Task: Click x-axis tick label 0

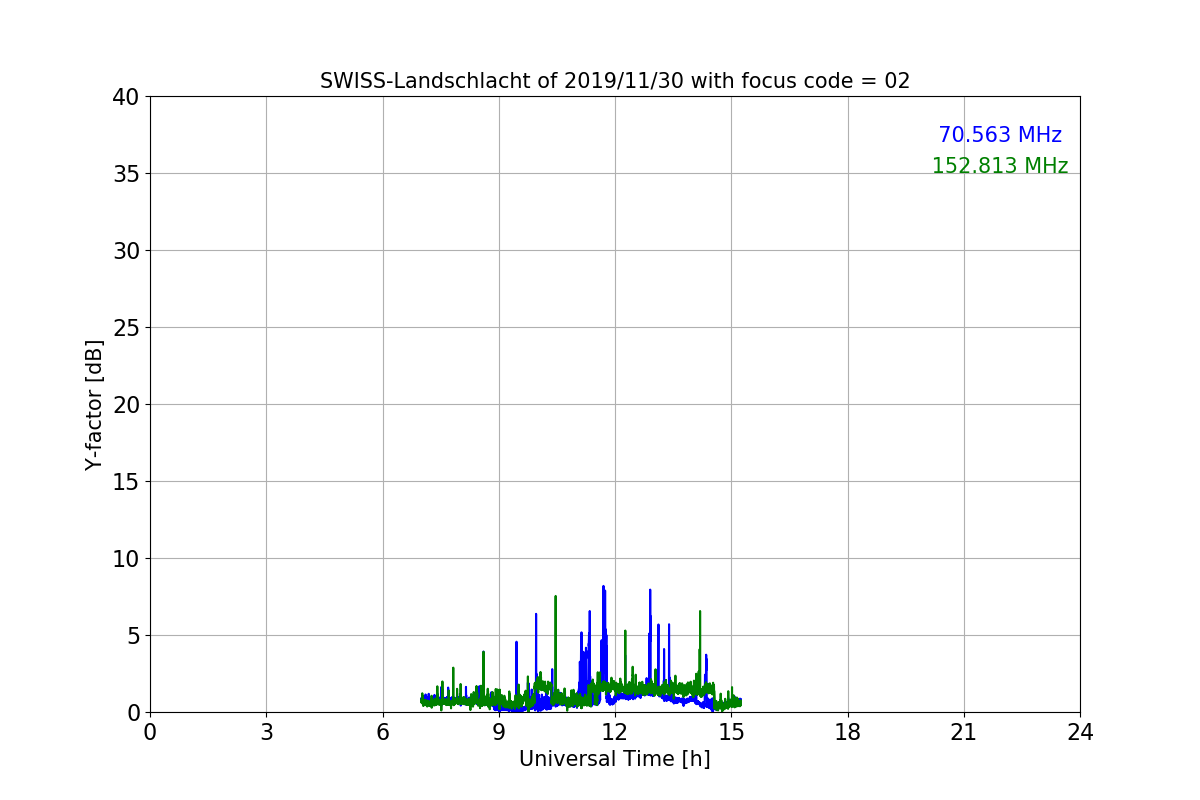Action: 150,732
